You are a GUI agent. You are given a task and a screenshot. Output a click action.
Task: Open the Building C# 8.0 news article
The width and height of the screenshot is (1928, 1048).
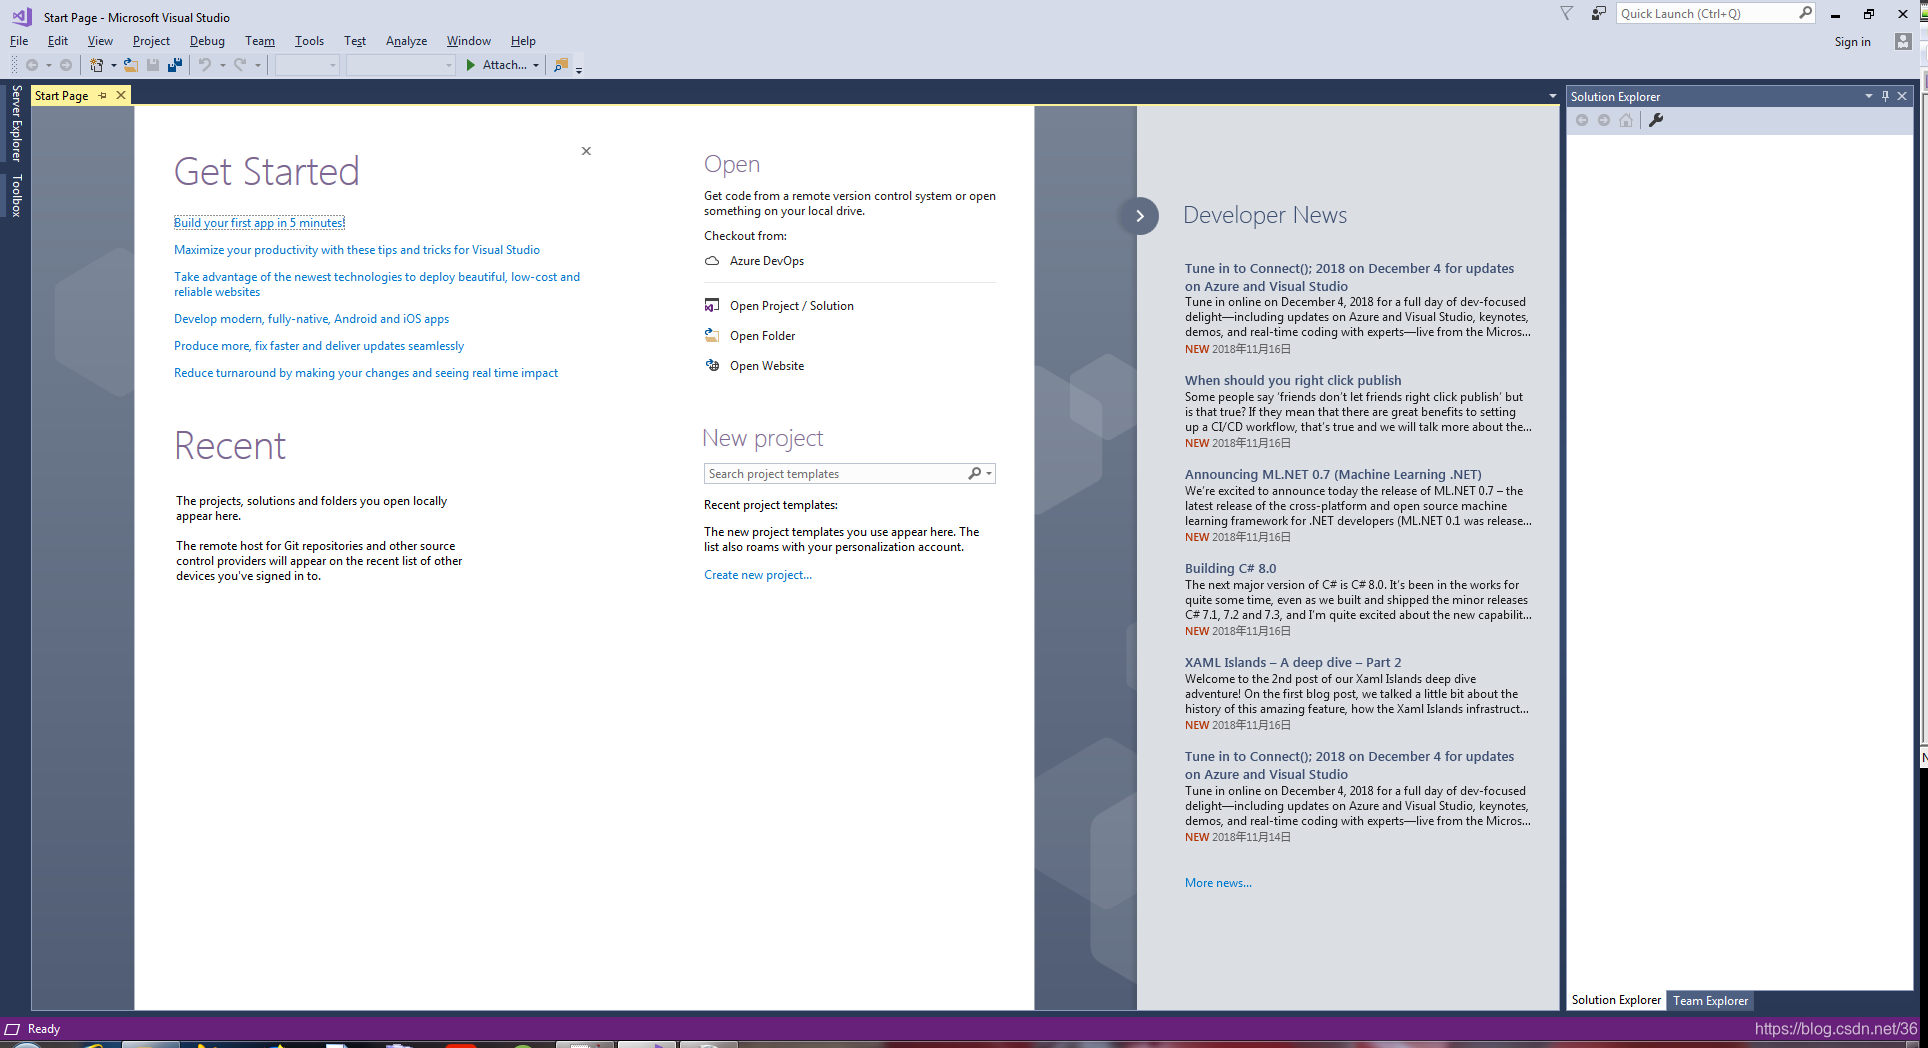pyautogui.click(x=1230, y=568)
